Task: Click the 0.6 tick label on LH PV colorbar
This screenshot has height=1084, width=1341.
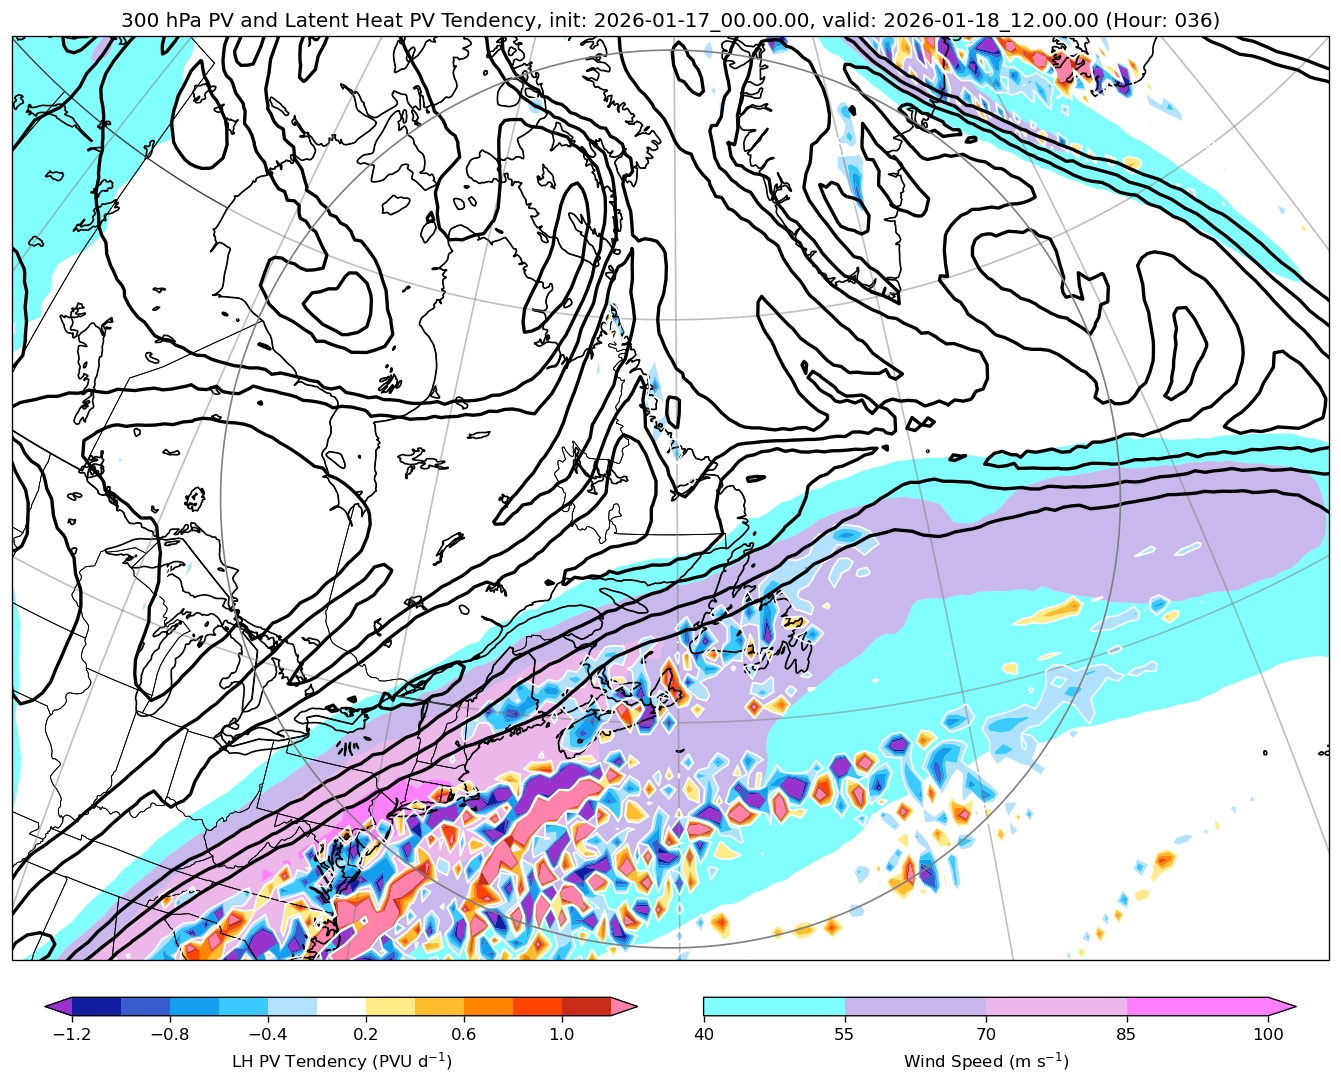Action: pyautogui.click(x=464, y=1034)
